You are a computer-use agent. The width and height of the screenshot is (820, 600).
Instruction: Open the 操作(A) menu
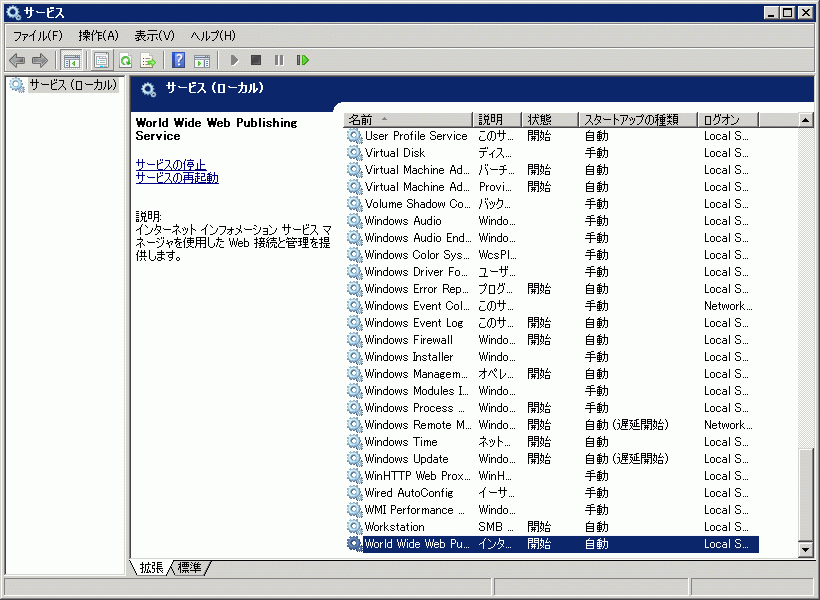pos(98,36)
